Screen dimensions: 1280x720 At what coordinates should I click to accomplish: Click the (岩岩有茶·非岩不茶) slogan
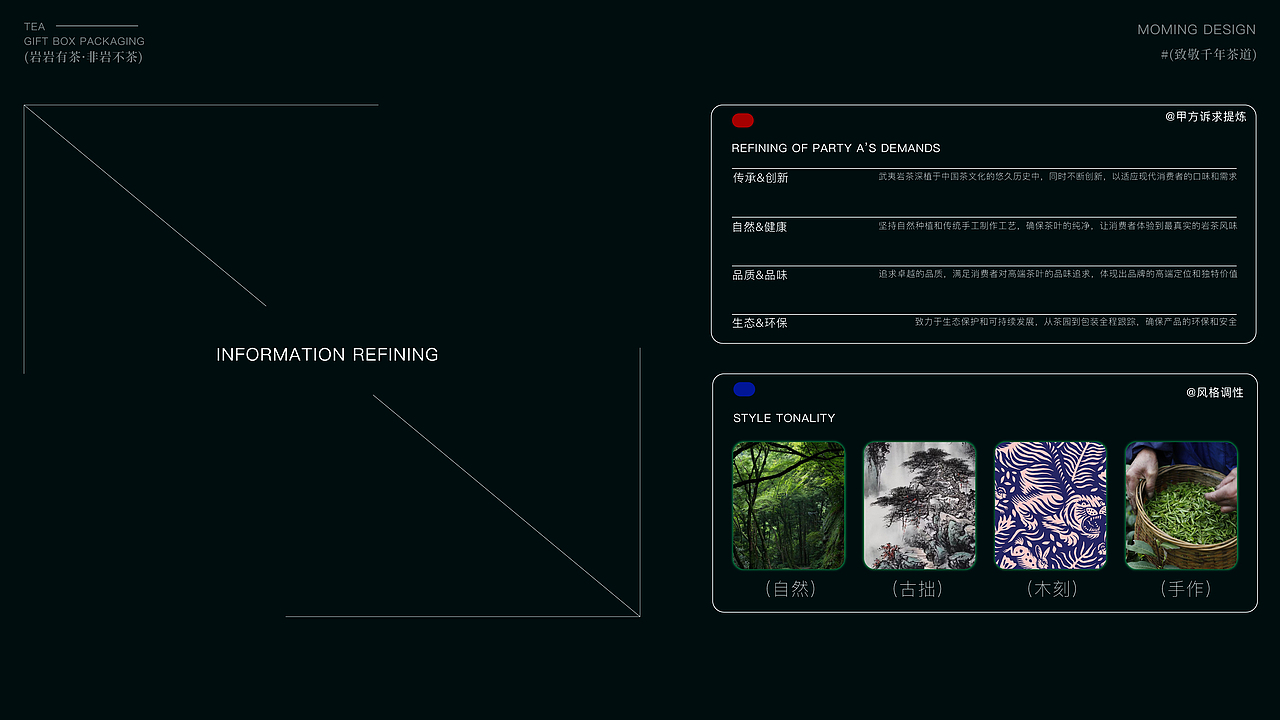(83, 57)
